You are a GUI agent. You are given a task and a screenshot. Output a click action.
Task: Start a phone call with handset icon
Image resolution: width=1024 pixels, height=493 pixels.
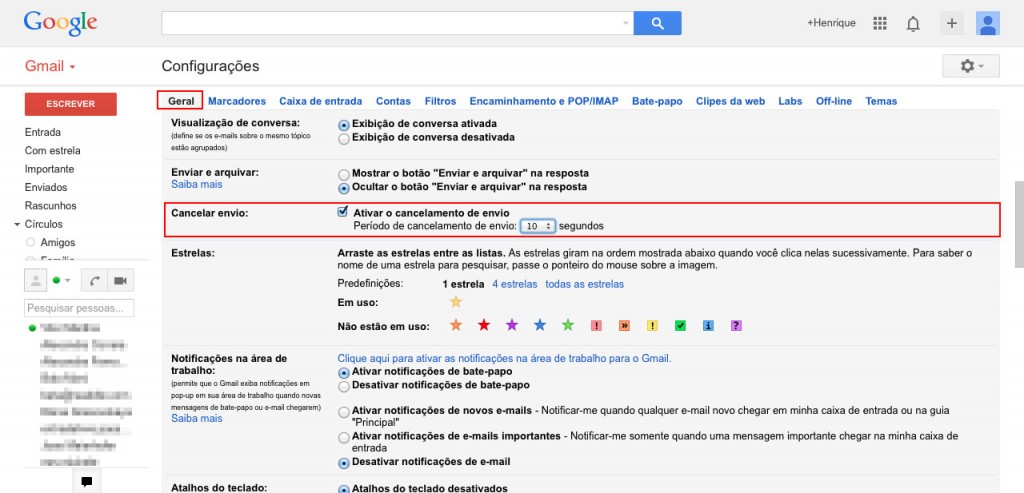pos(95,281)
